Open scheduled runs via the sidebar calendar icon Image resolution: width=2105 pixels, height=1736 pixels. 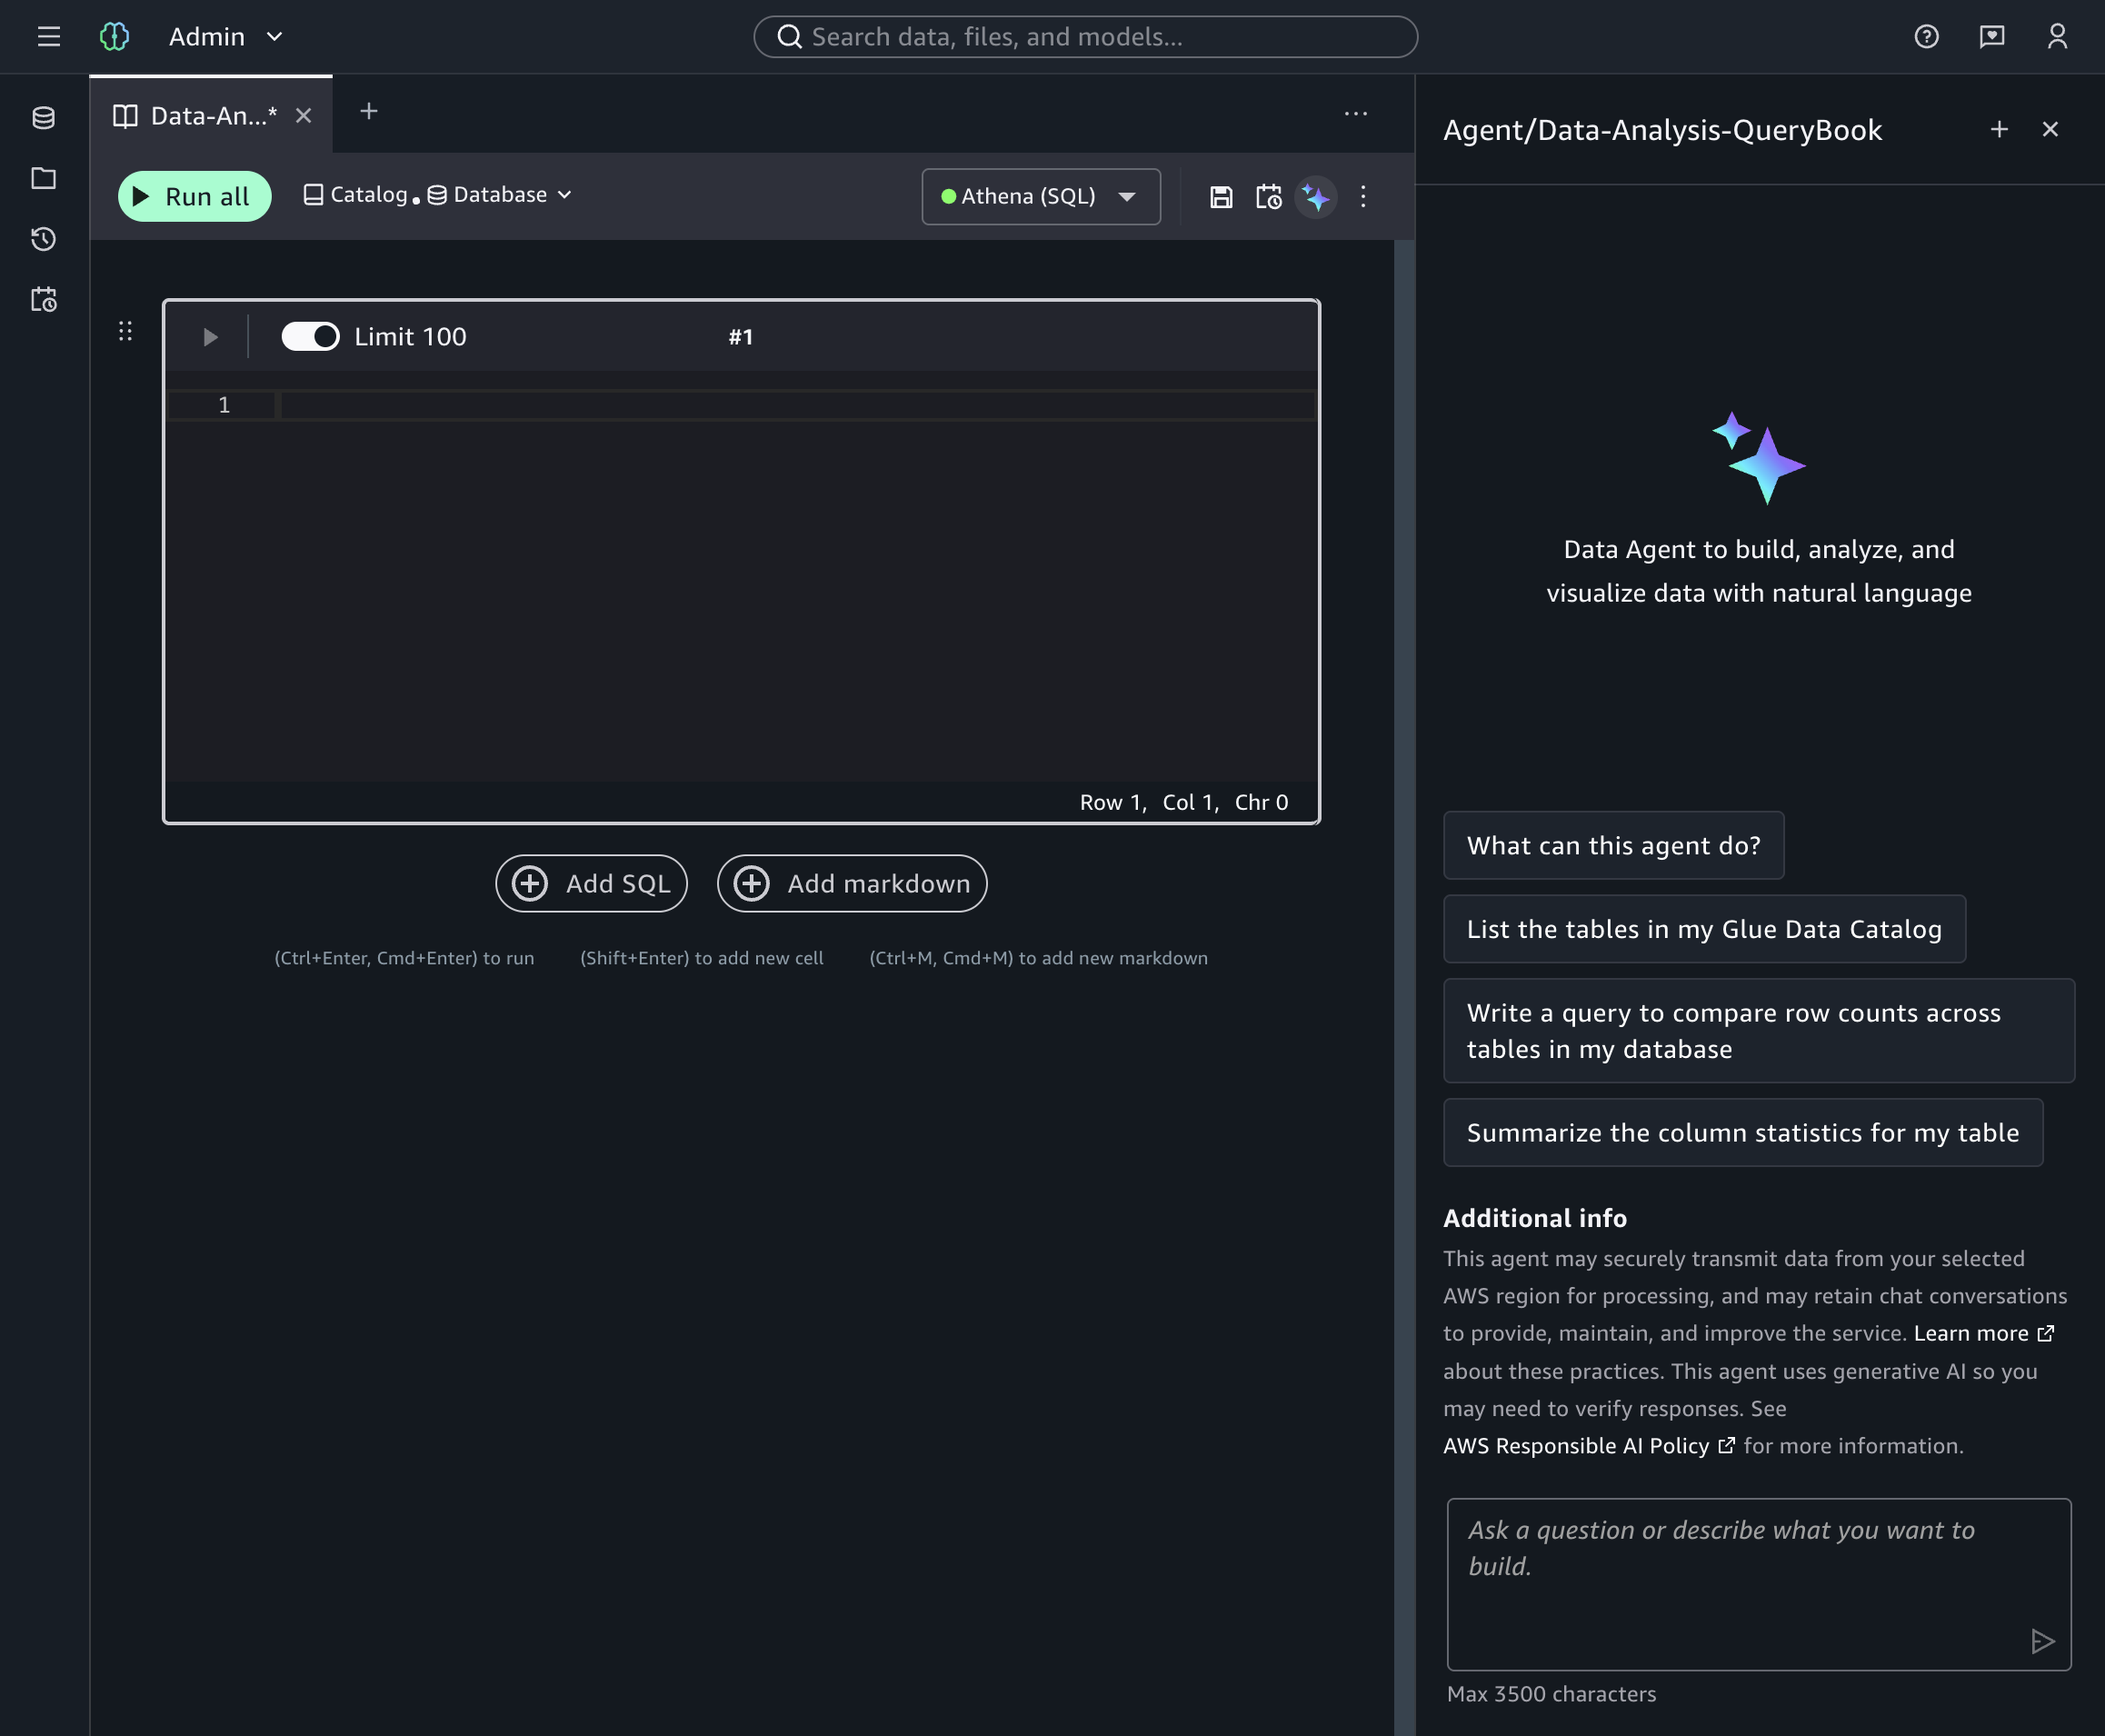coord(44,300)
